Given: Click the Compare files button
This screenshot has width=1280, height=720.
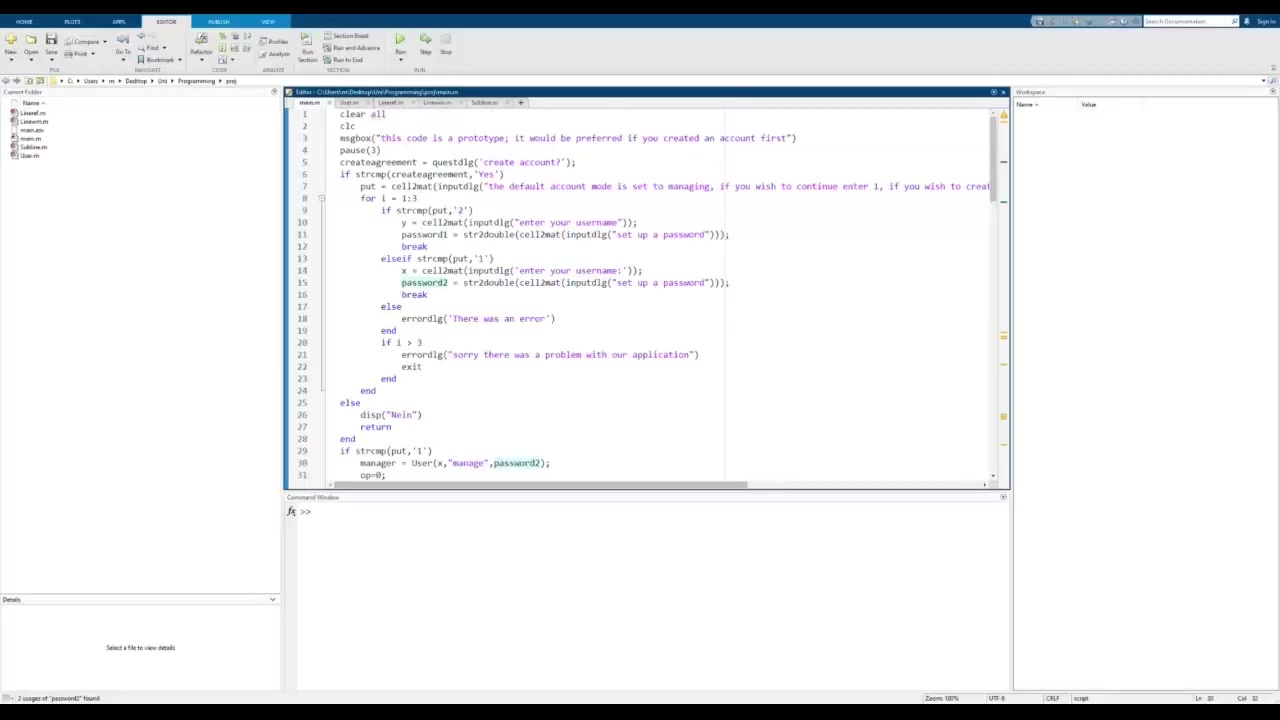Looking at the screenshot, I should [83, 41].
